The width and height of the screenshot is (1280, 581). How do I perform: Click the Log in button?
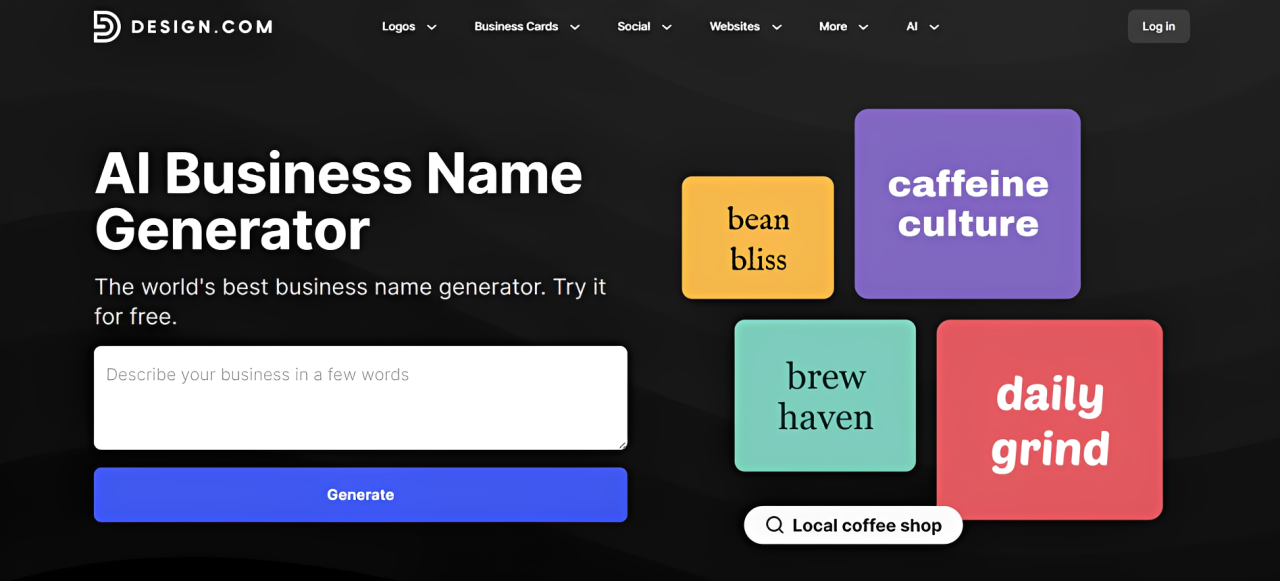click(x=1159, y=27)
